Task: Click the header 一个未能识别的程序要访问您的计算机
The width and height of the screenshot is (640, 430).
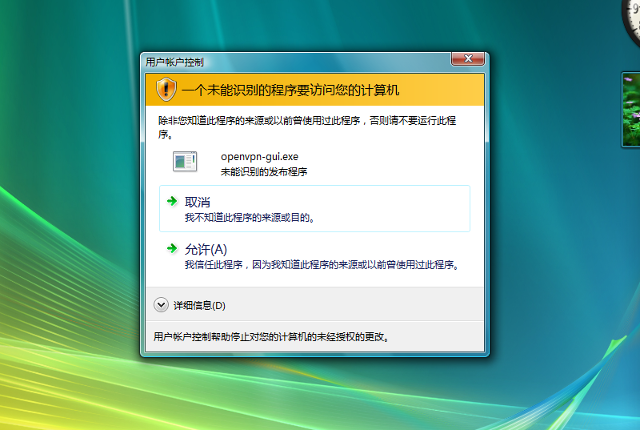Action: (x=290, y=90)
